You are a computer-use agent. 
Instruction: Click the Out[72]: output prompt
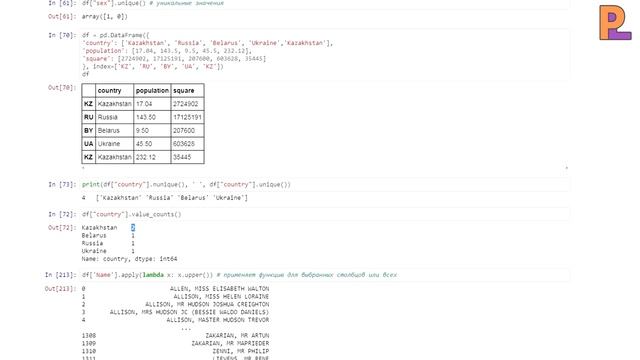(62, 228)
